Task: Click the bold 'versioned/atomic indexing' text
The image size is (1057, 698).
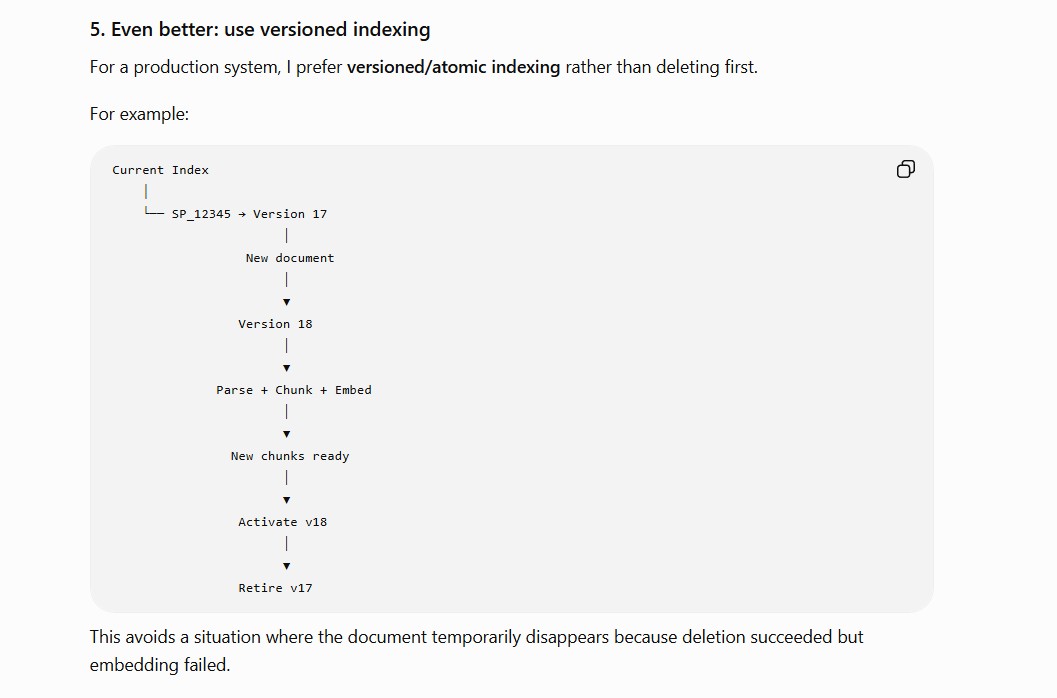Action: point(453,67)
